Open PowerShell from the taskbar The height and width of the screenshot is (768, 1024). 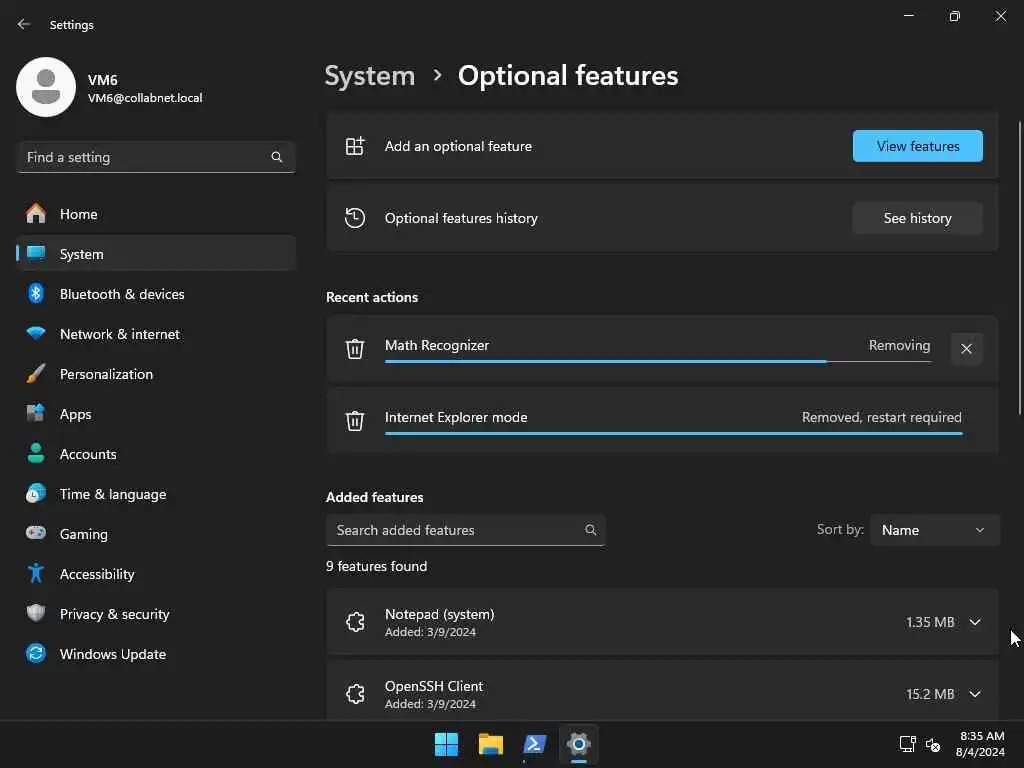[535, 744]
